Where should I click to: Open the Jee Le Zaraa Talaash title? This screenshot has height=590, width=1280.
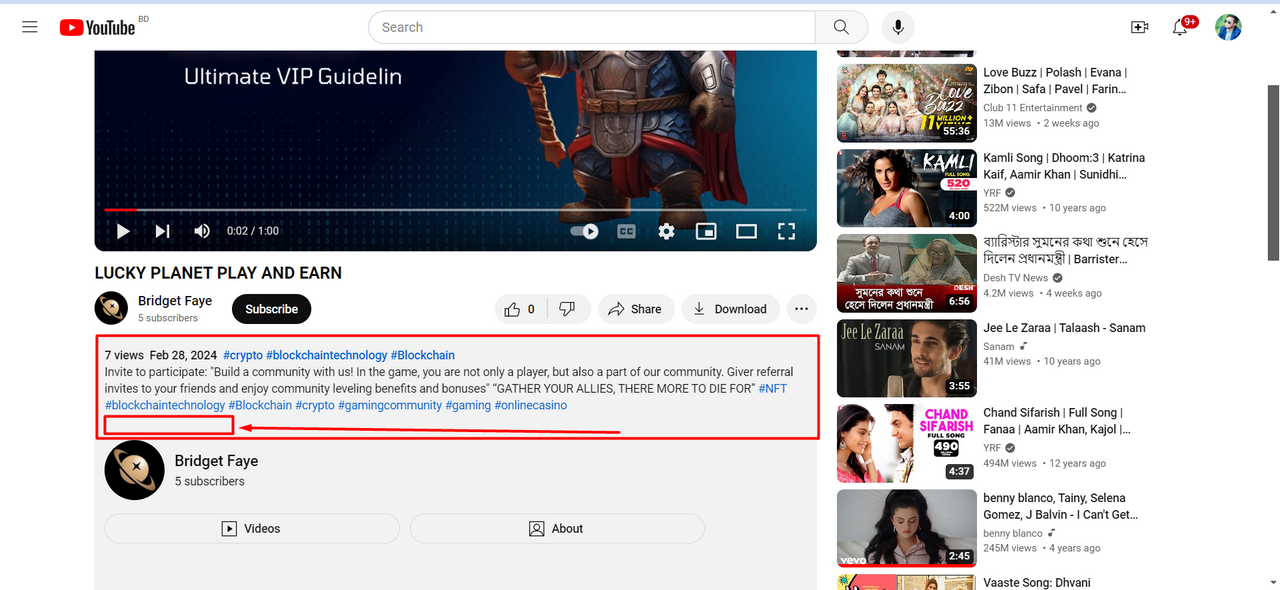point(1064,328)
